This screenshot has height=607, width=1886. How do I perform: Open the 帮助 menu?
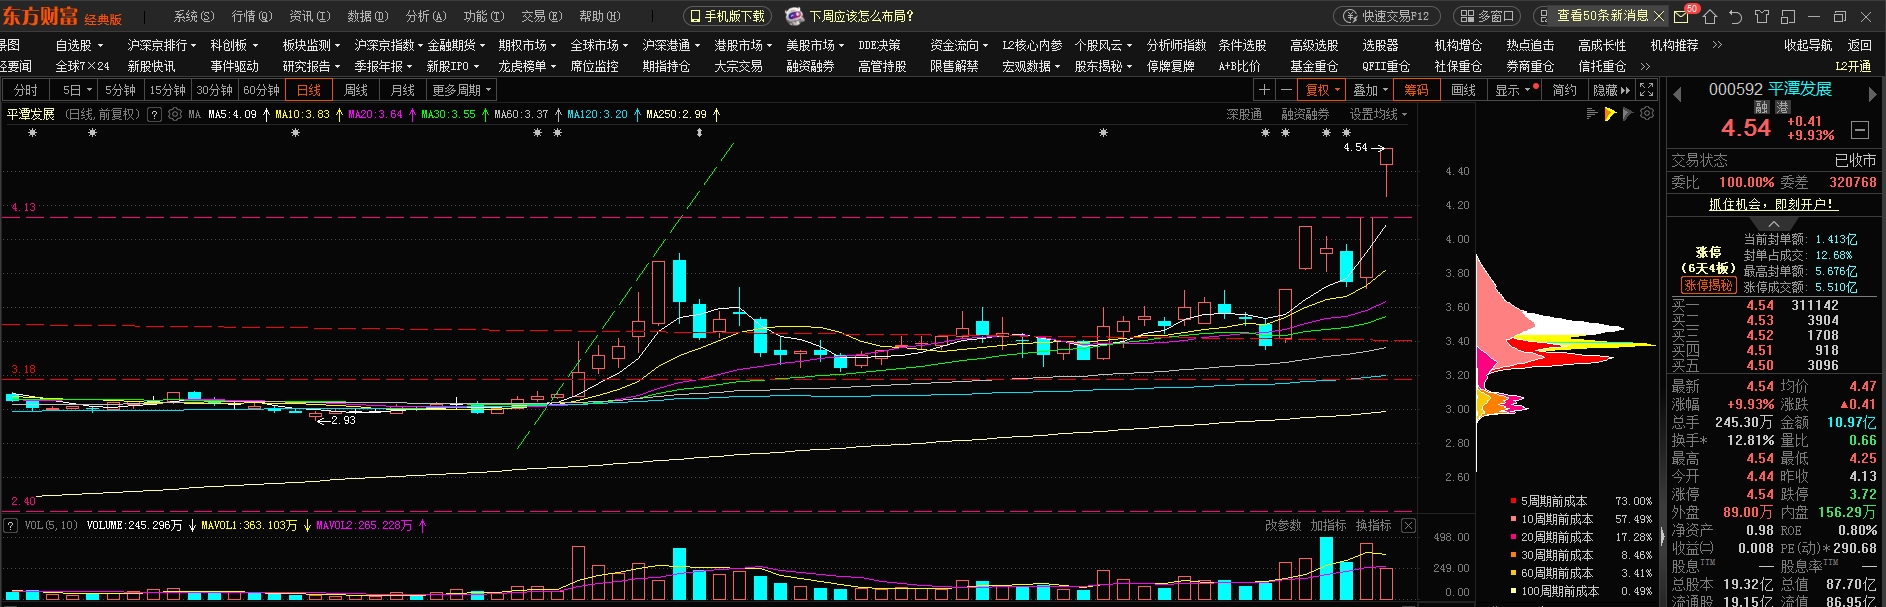[599, 16]
